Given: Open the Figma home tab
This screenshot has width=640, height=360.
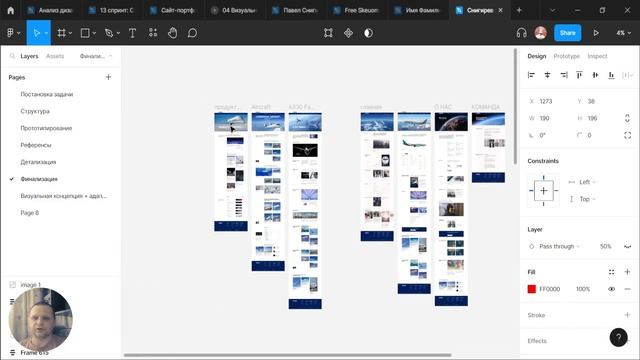Looking at the screenshot, I should point(10,10).
